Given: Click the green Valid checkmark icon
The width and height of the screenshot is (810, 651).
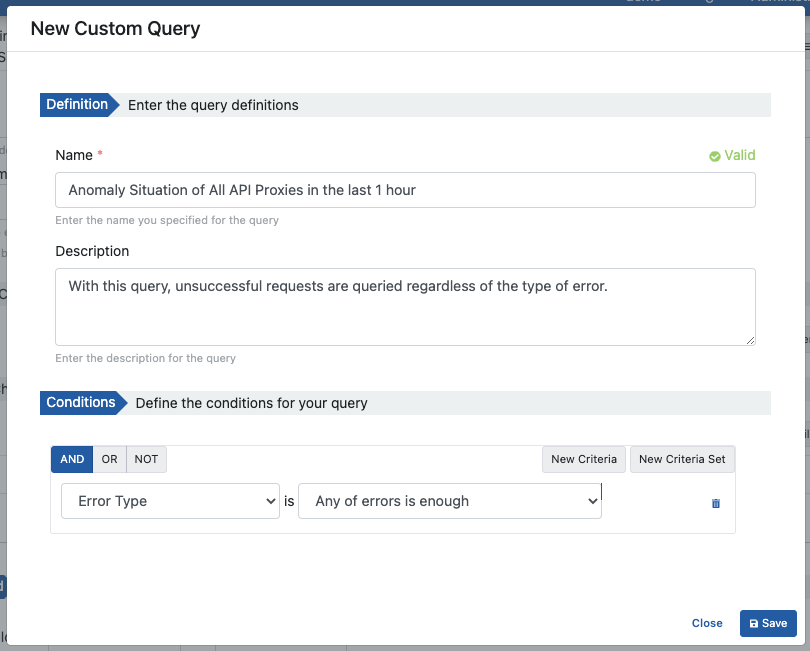Looking at the screenshot, I should point(714,156).
